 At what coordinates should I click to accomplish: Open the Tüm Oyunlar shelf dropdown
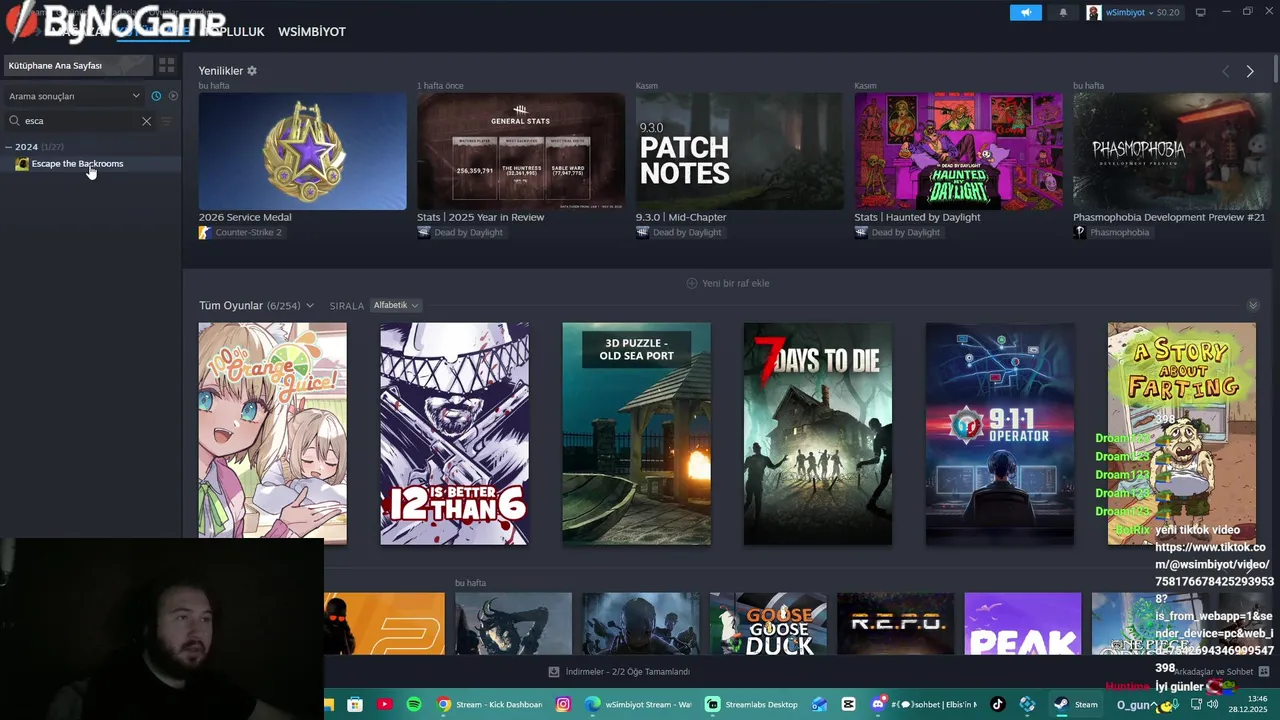[310, 306]
